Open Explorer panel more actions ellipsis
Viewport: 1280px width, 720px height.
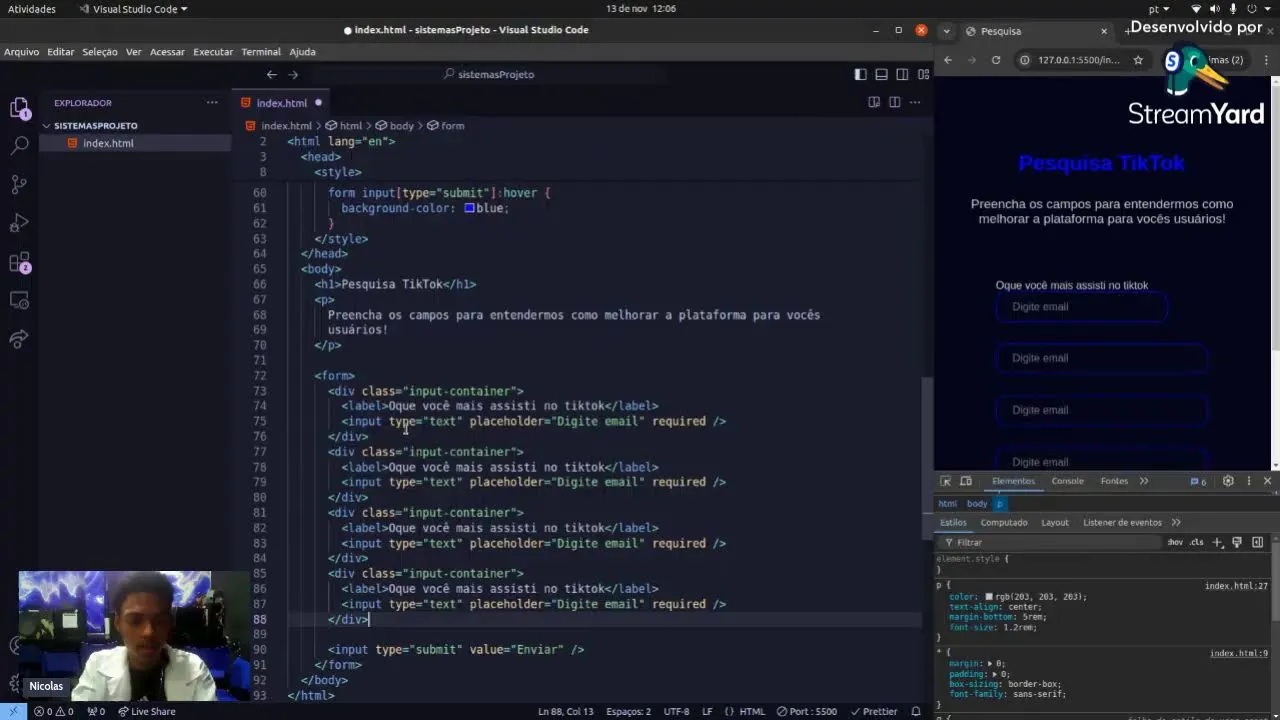212,102
